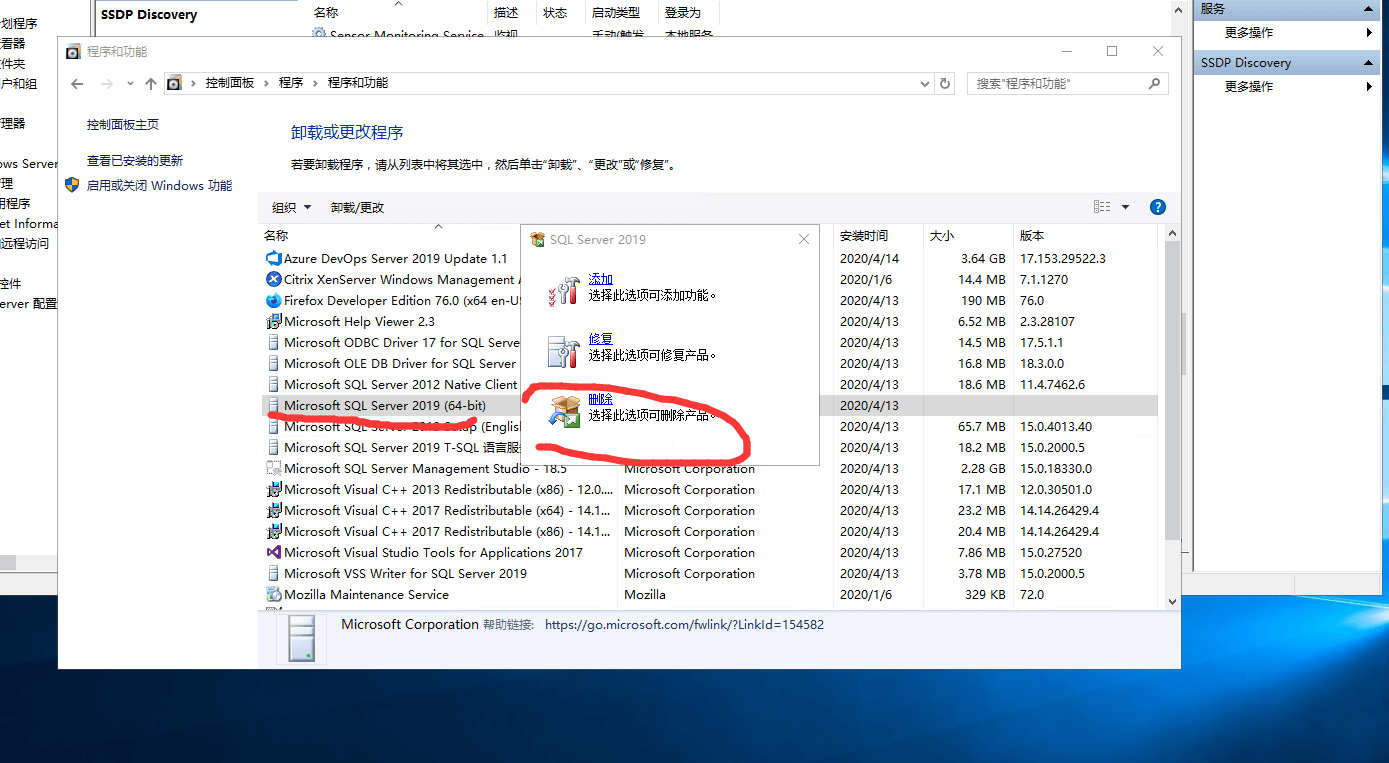This screenshot has height=763, width=1389.
Task: Click the Remove (删除) product icon
Action: tap(563, 411)
